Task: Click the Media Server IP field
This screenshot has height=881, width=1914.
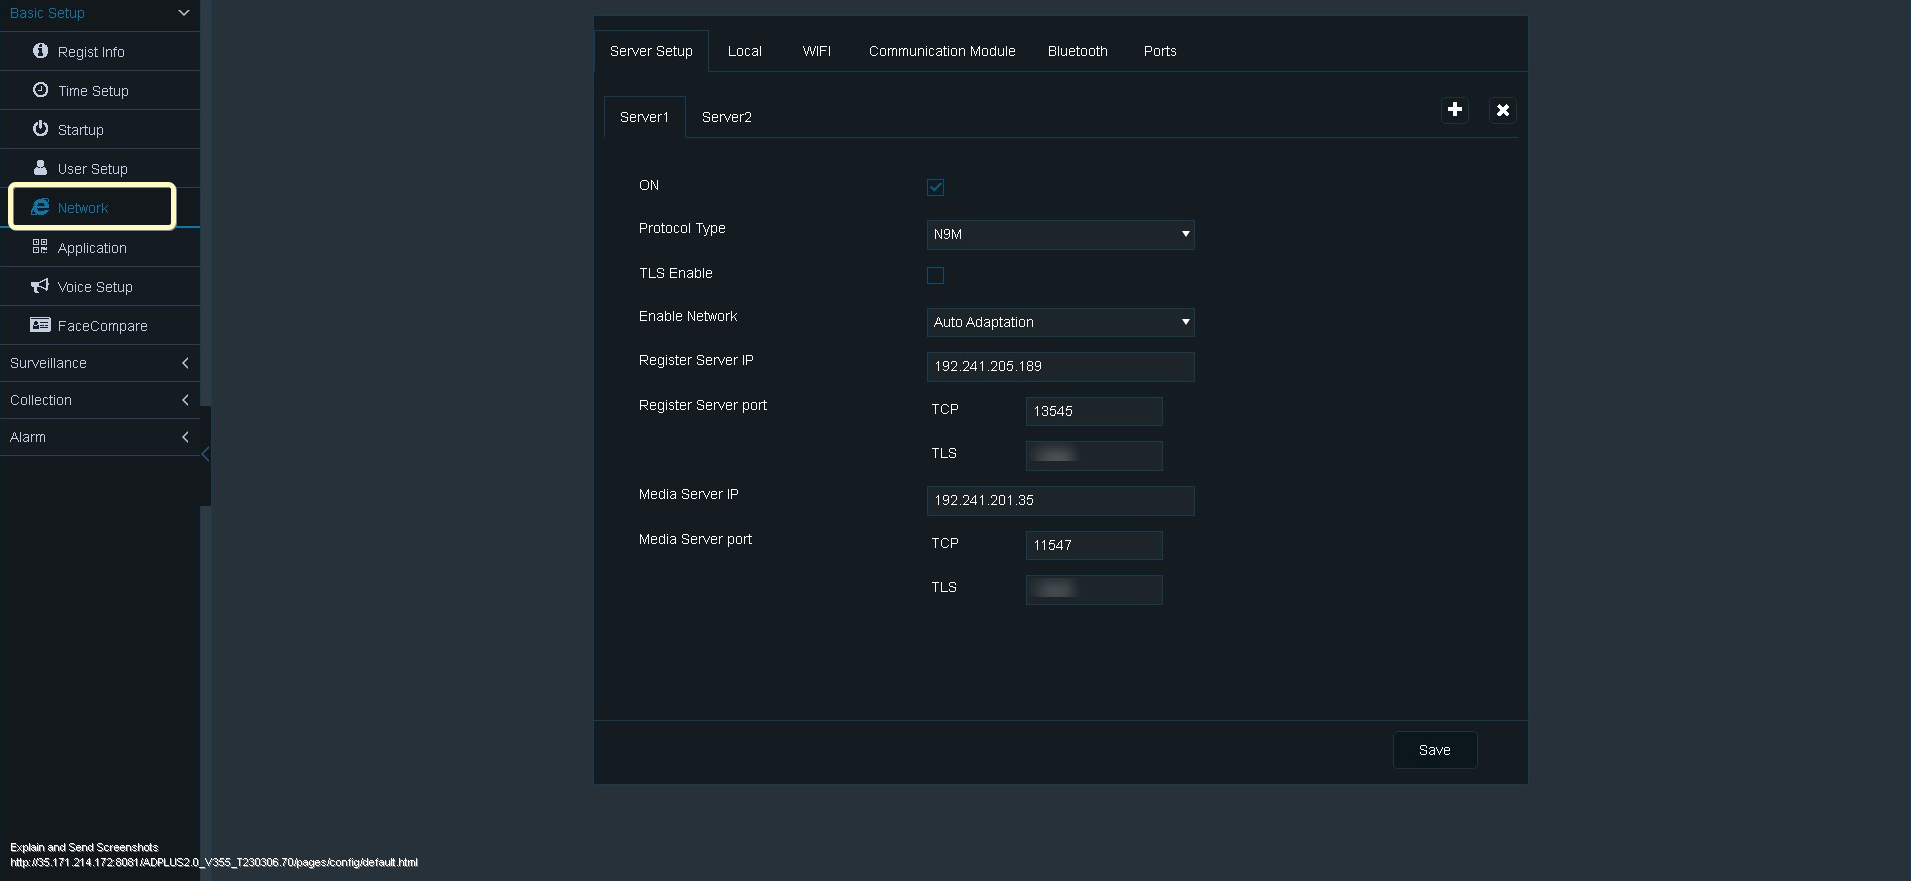Action: coord(1060,500)
